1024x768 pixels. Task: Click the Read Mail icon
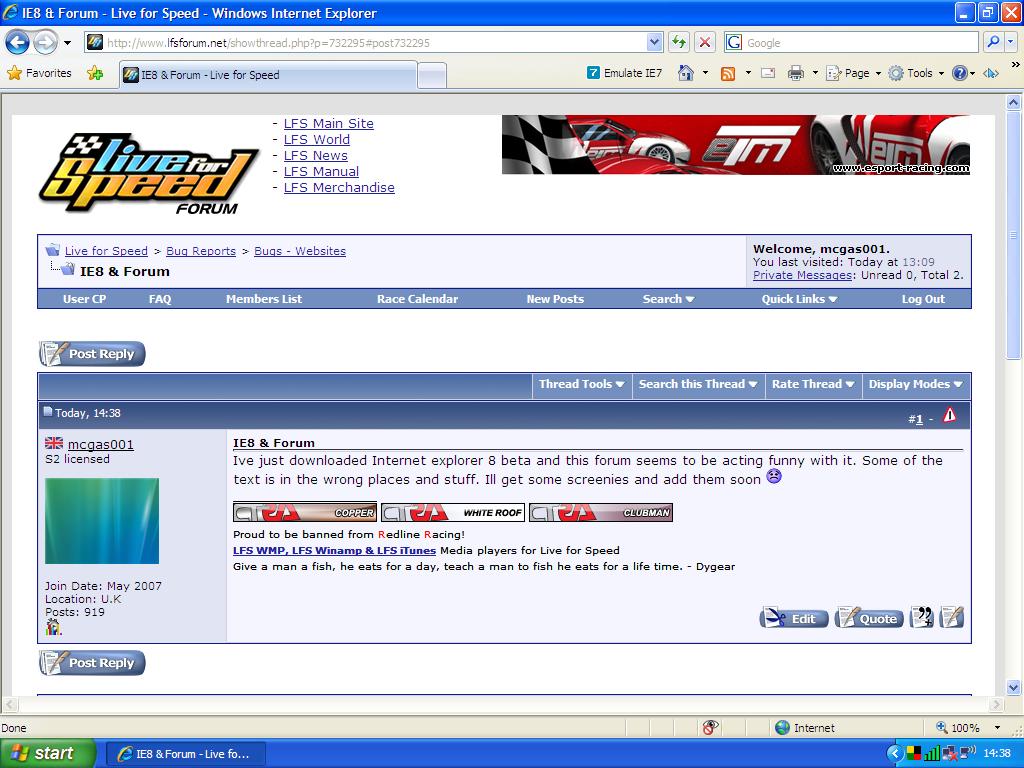pos(769,73)
